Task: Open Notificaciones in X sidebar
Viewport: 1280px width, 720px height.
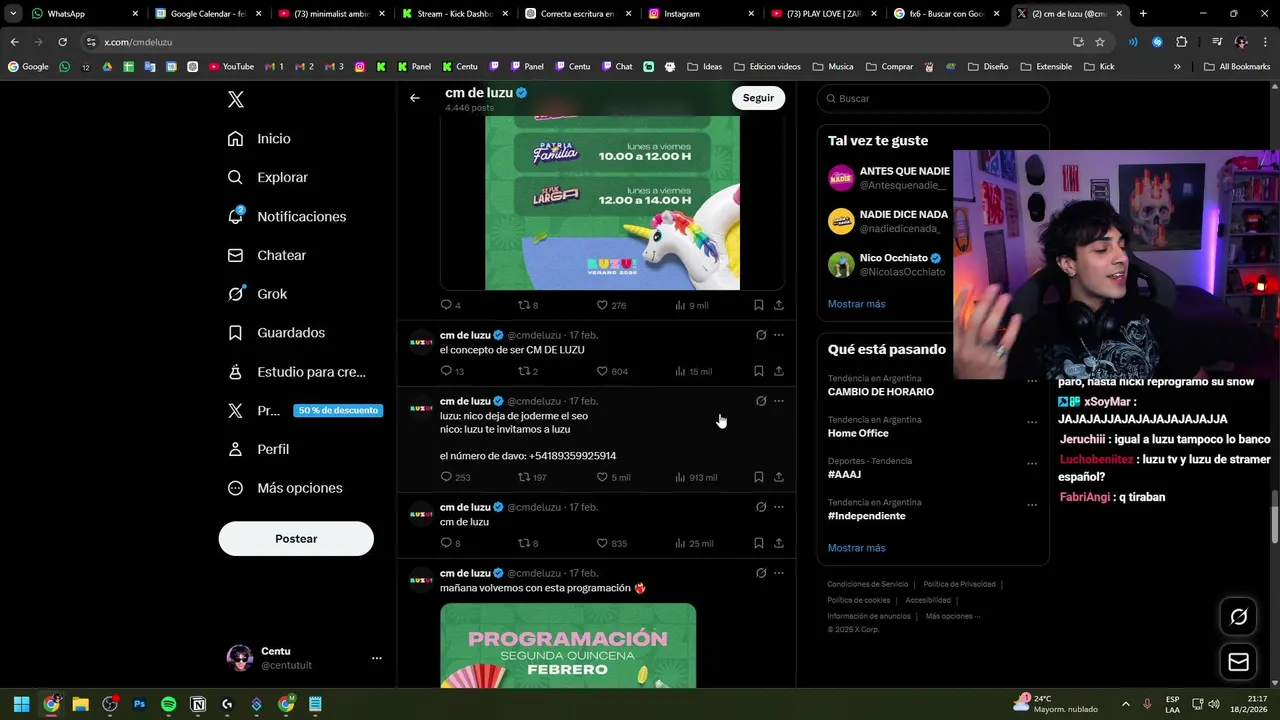Action: click(286, 216)
